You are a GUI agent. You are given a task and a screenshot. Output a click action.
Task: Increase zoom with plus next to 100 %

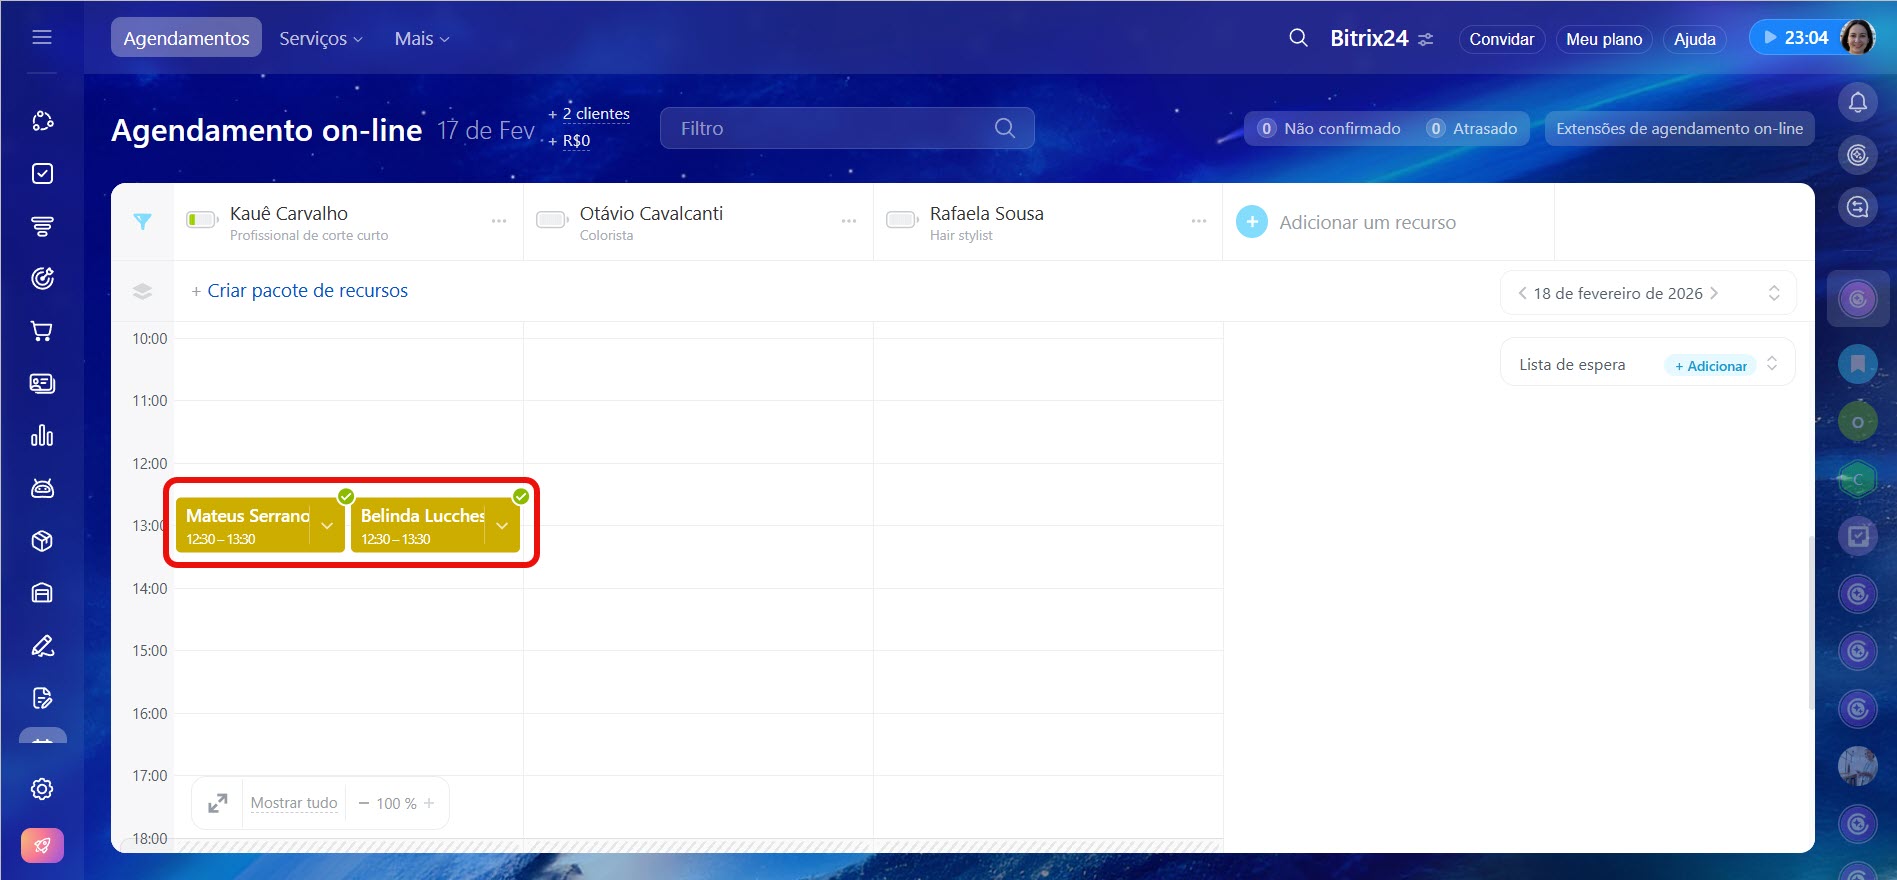coord(429,803)
